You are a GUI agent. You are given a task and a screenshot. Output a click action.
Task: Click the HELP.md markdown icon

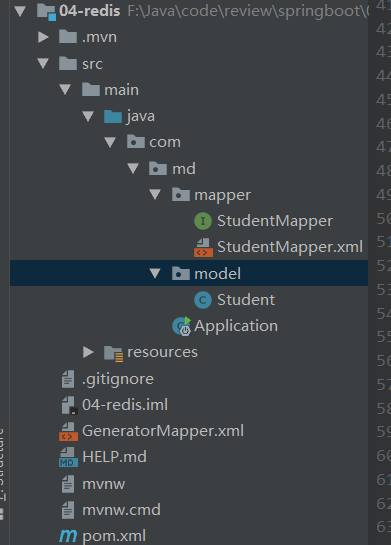[x=68, y=457]
